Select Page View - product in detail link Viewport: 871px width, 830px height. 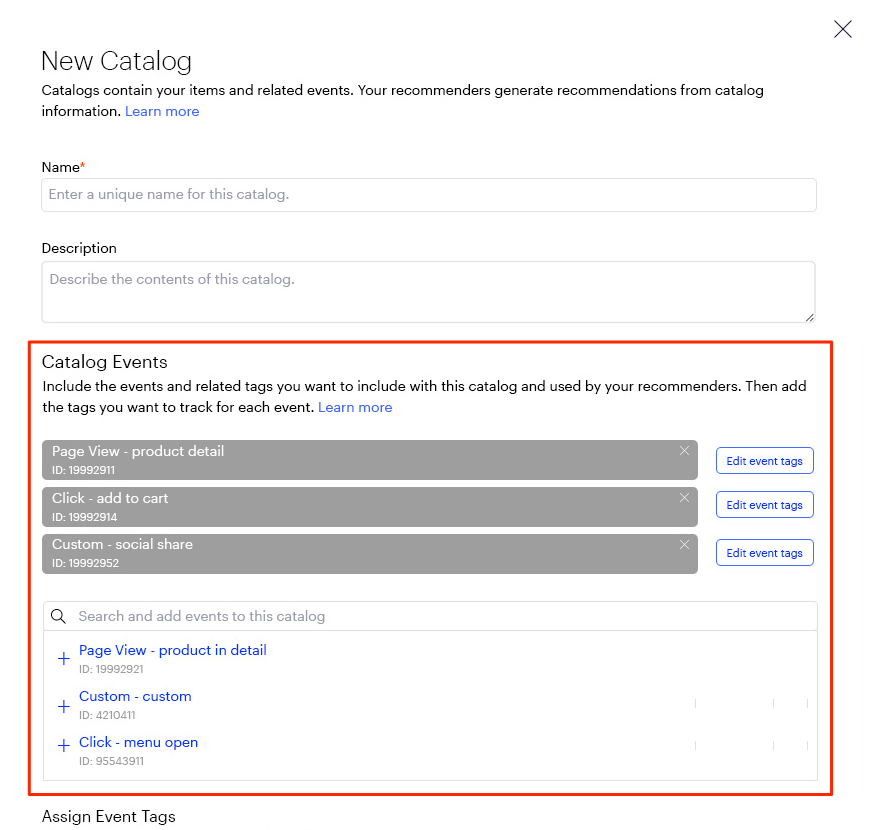[172, 650]
